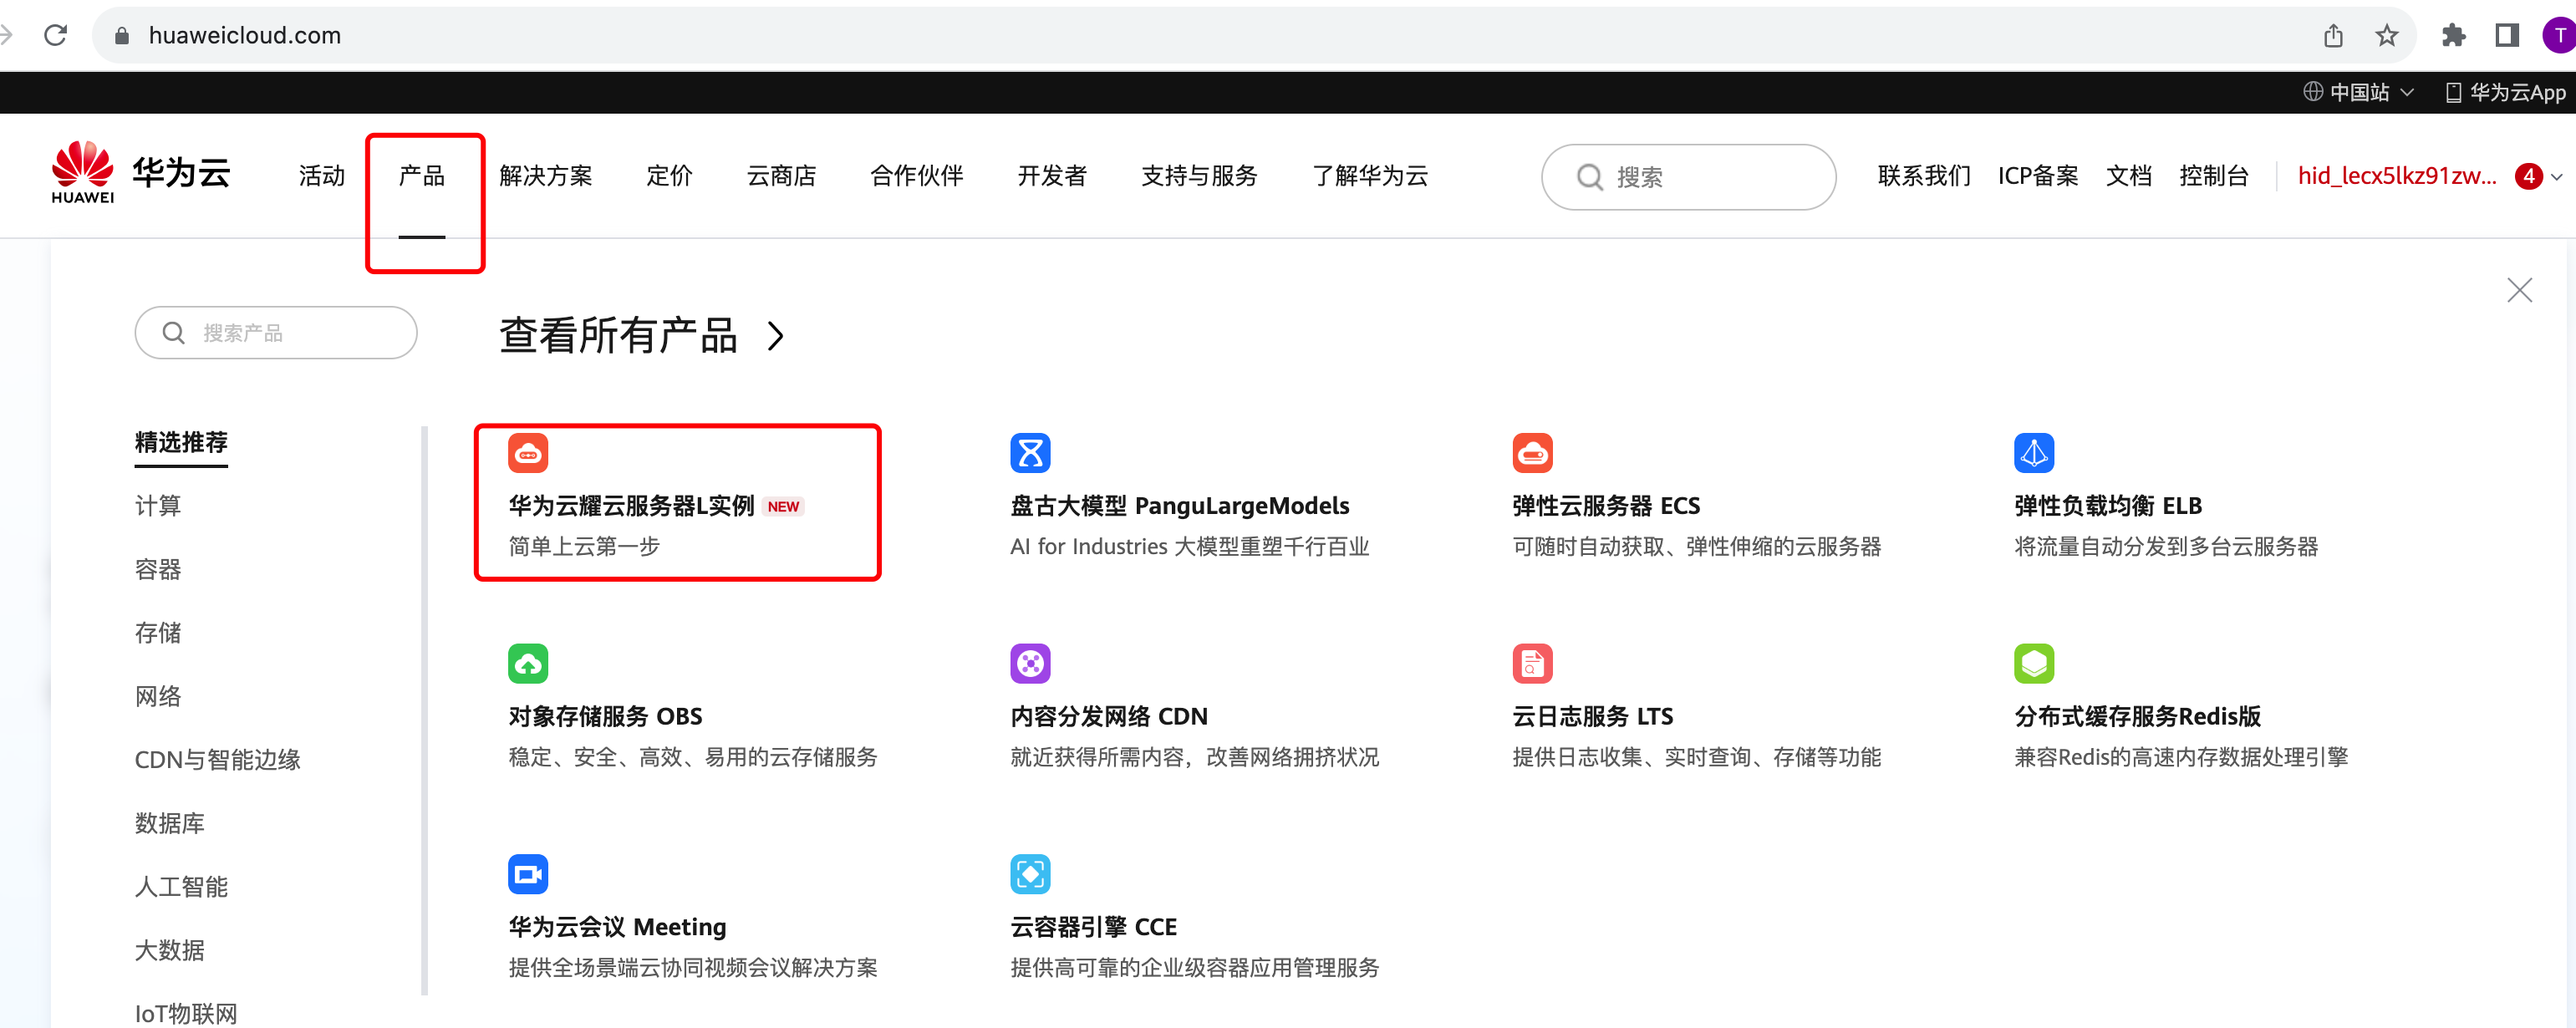This screenshot has width=2576, height=1028.
Task: Select the 容器 category
Action: [158, 569]
